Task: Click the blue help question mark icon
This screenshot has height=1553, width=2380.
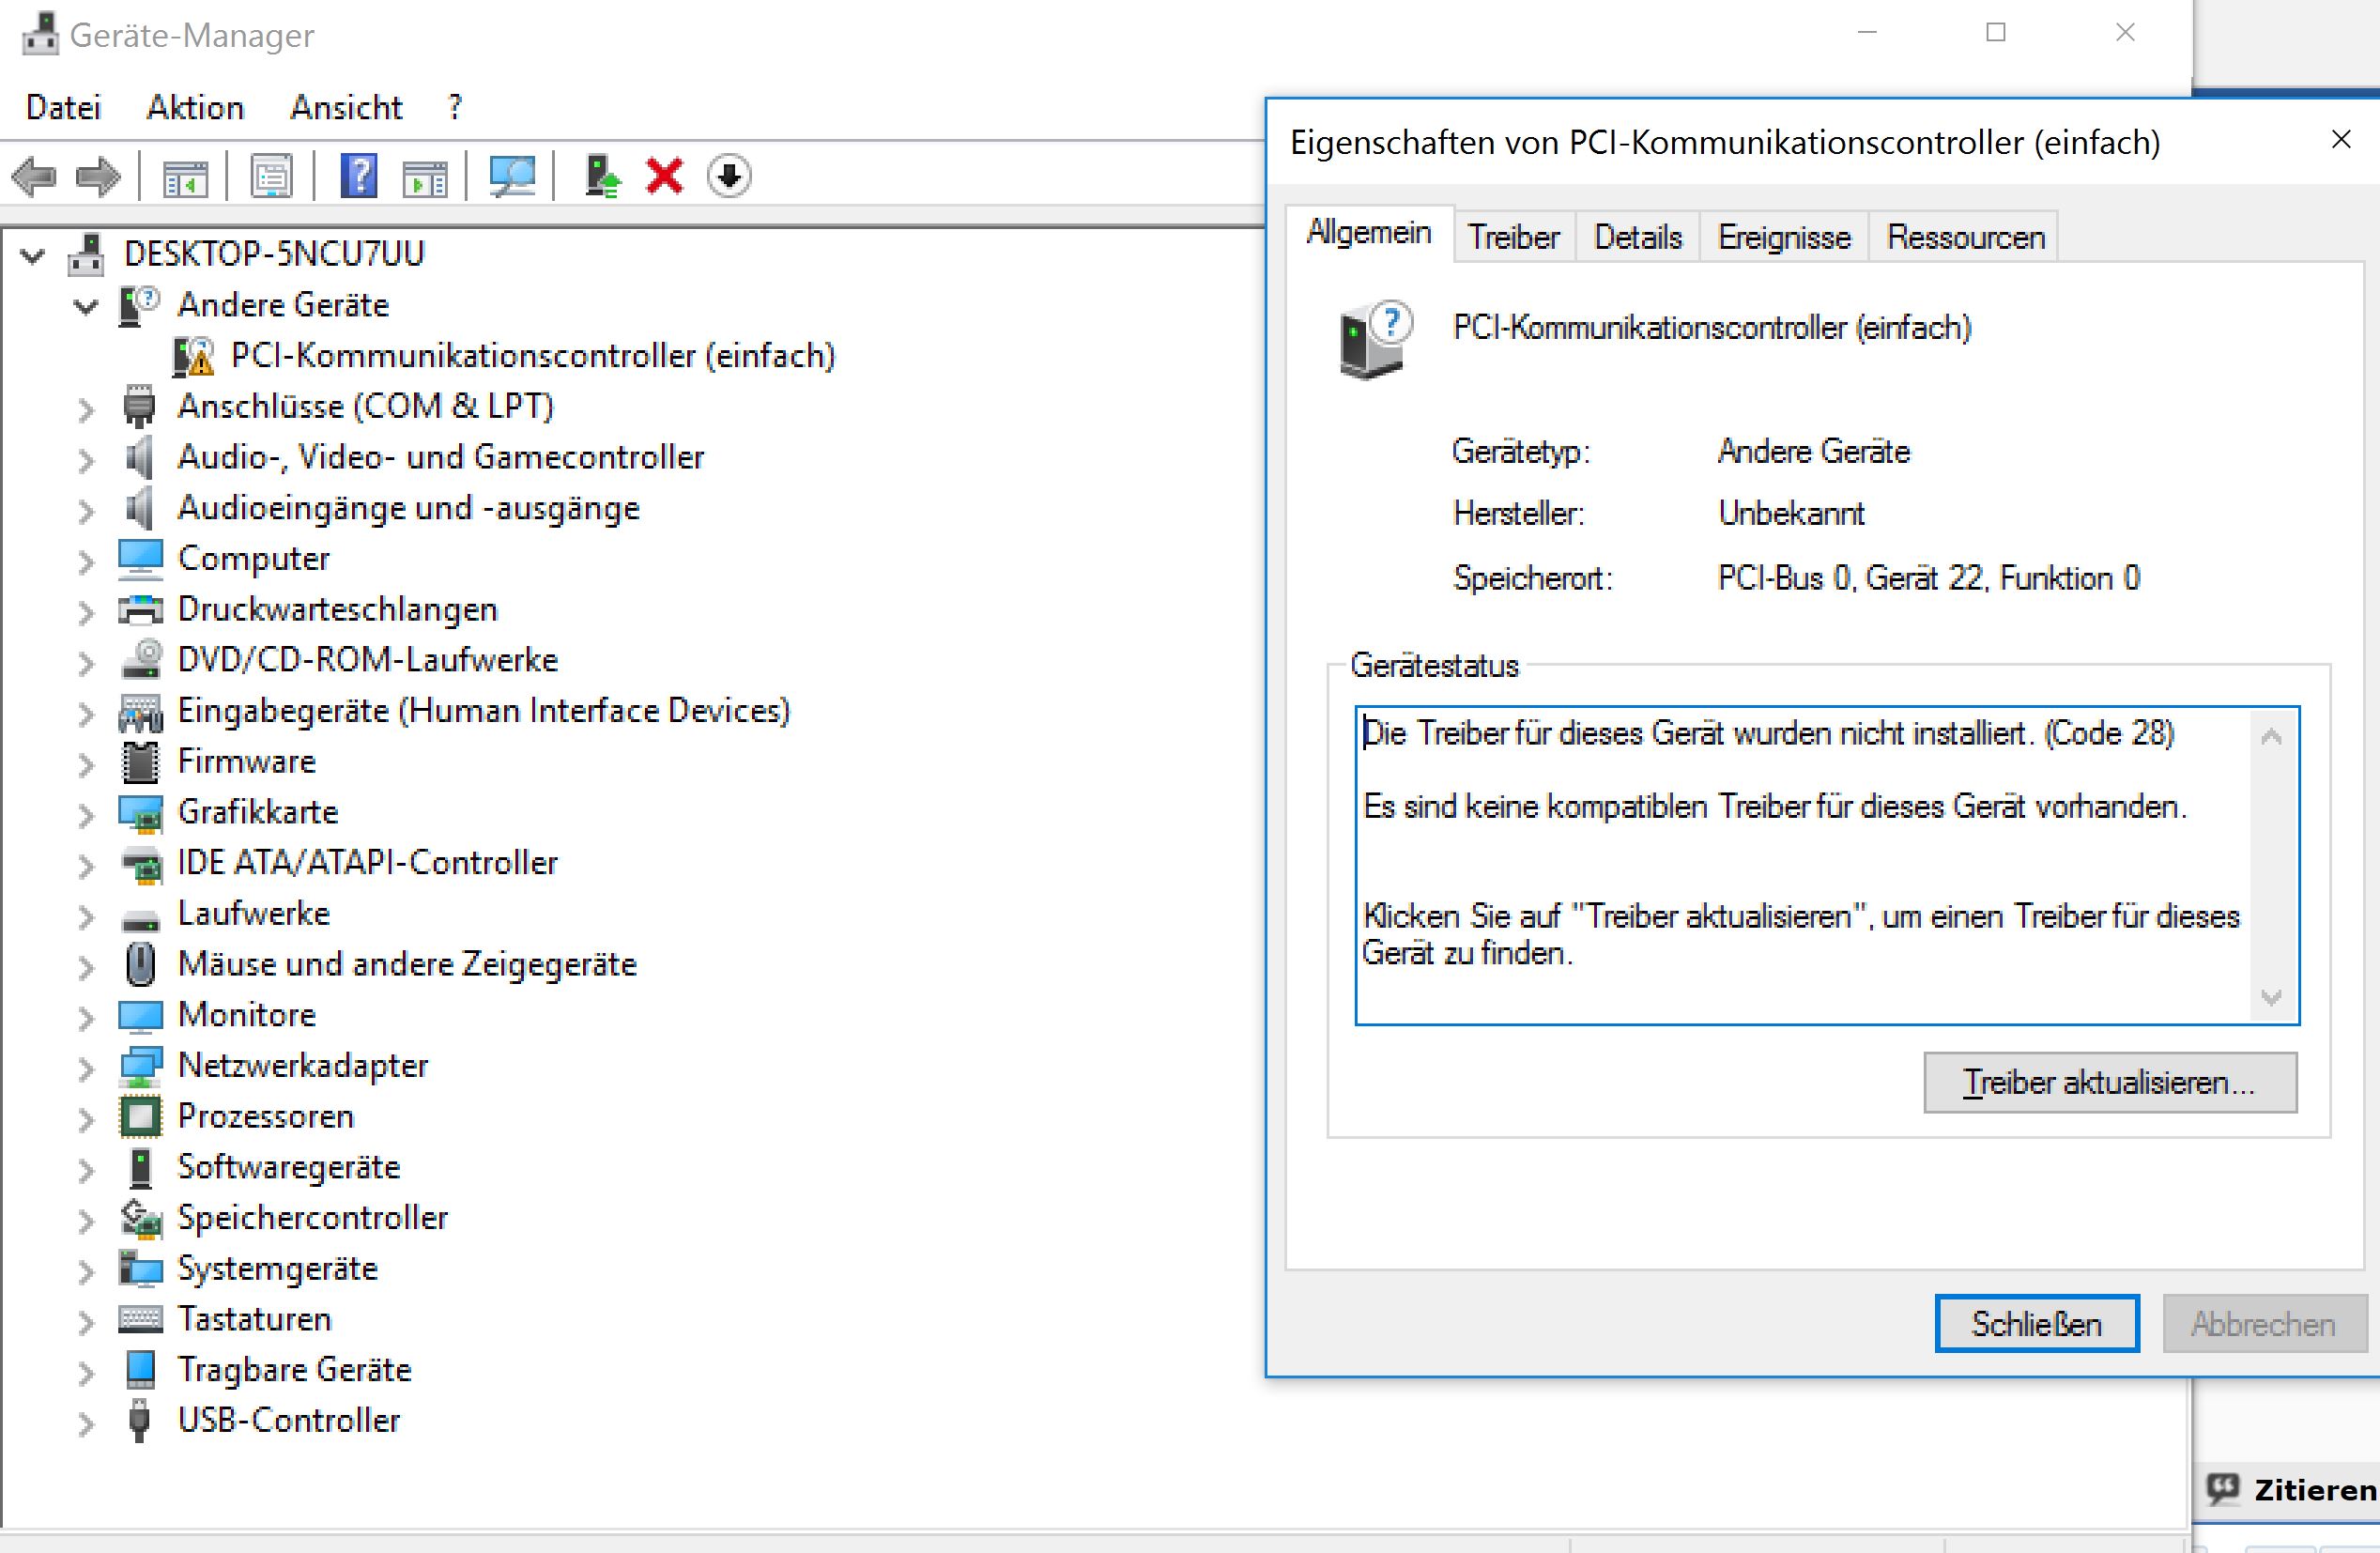Action: 358,177
